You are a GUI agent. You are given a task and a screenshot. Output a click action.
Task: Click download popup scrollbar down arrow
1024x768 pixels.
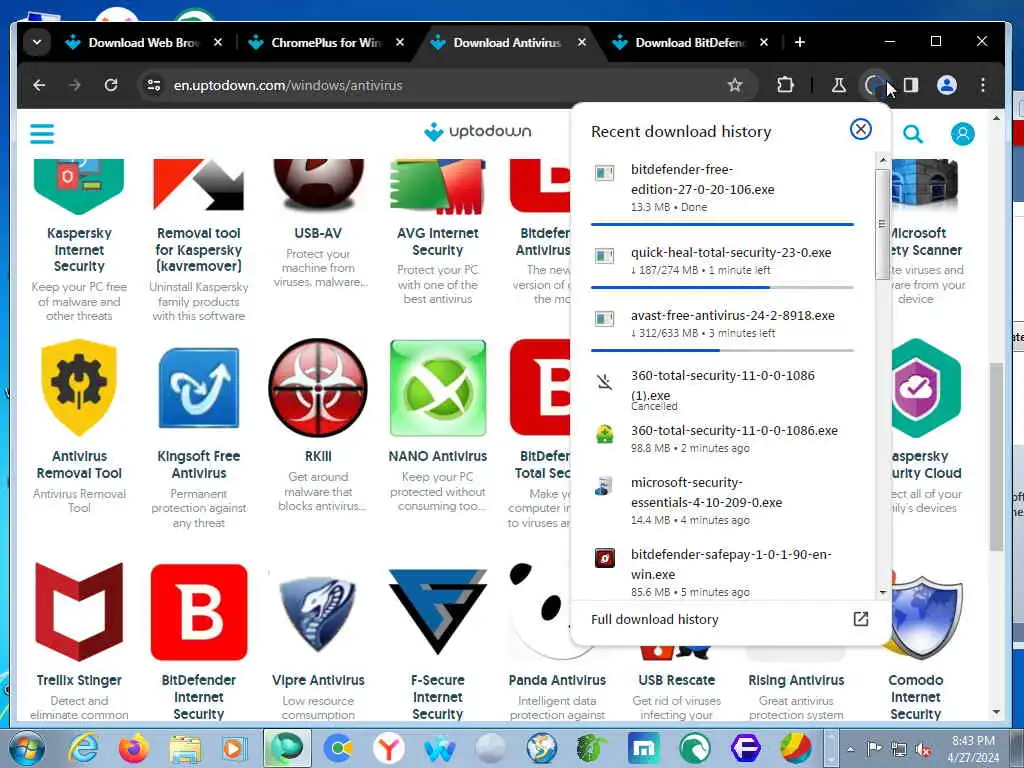pyautogui.click(x=883, y=593)
